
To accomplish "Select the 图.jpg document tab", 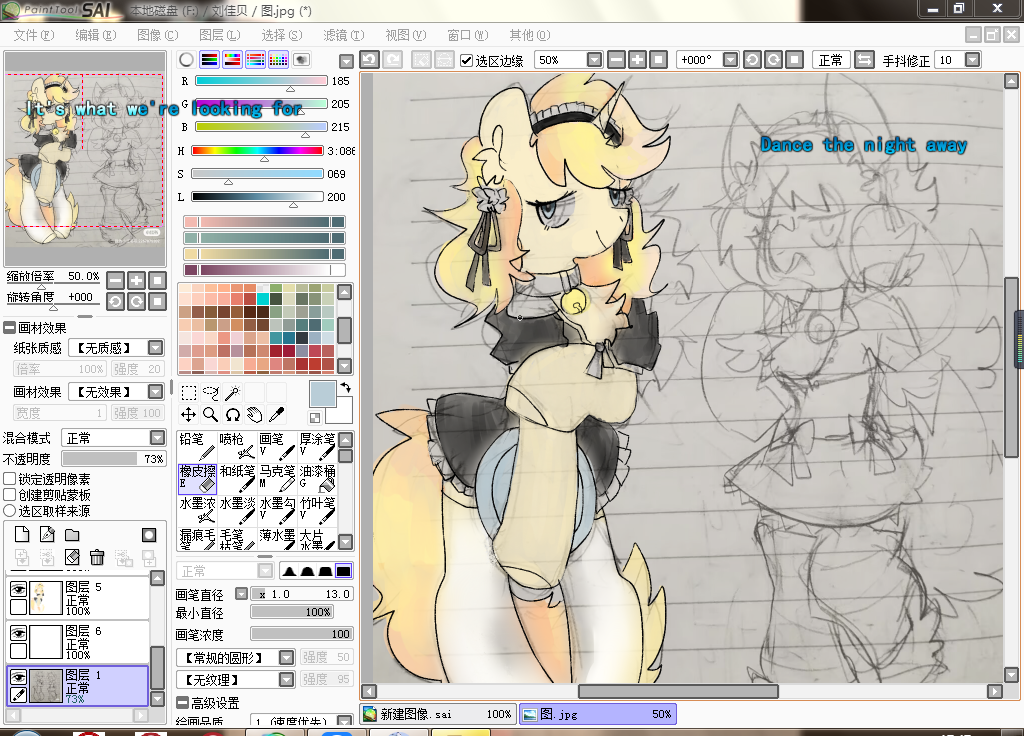I will click(598, 714).
